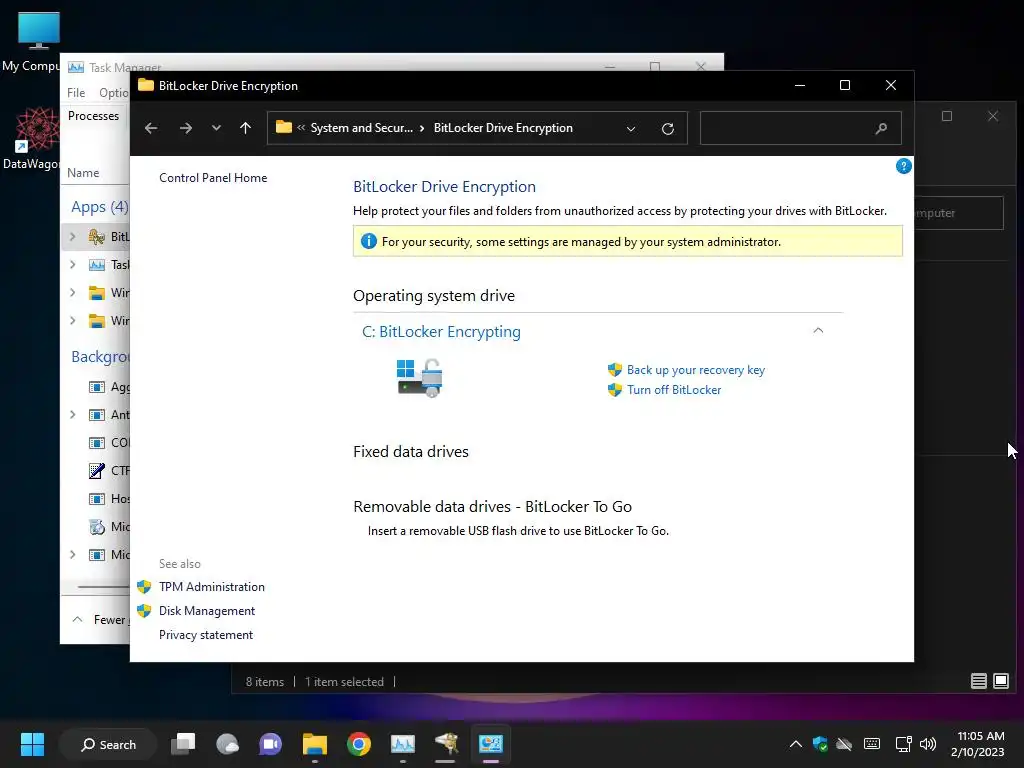Open TPM Administration link
1024x768 pixels.
pyautogui.click(x=212, y=586)
